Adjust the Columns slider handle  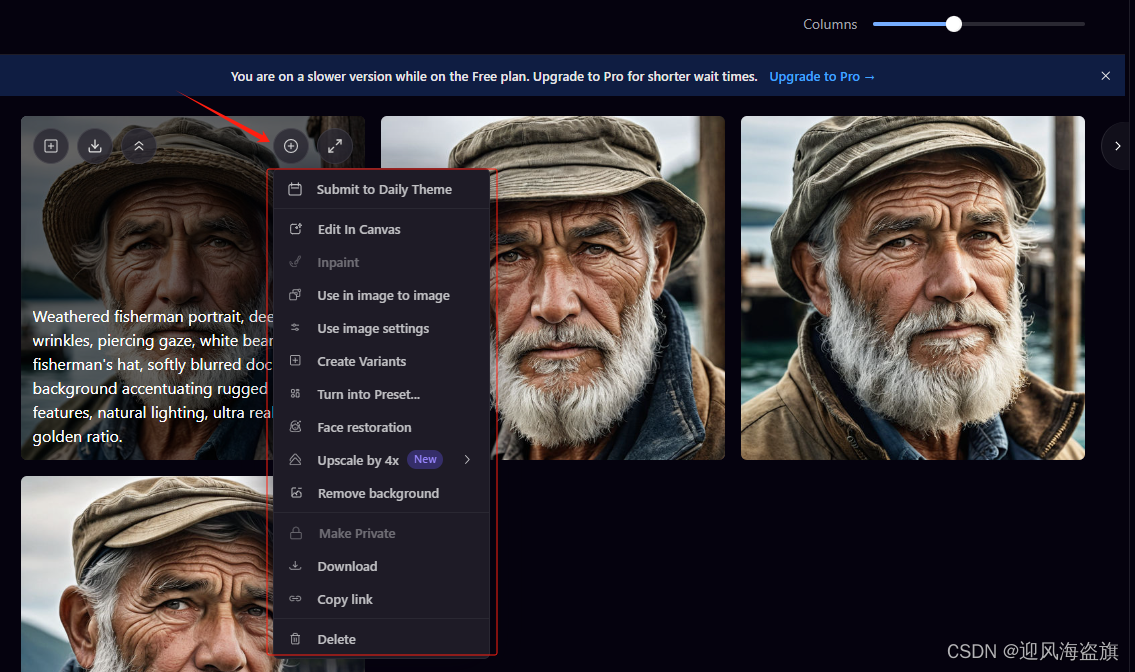[x=954, y=24]
